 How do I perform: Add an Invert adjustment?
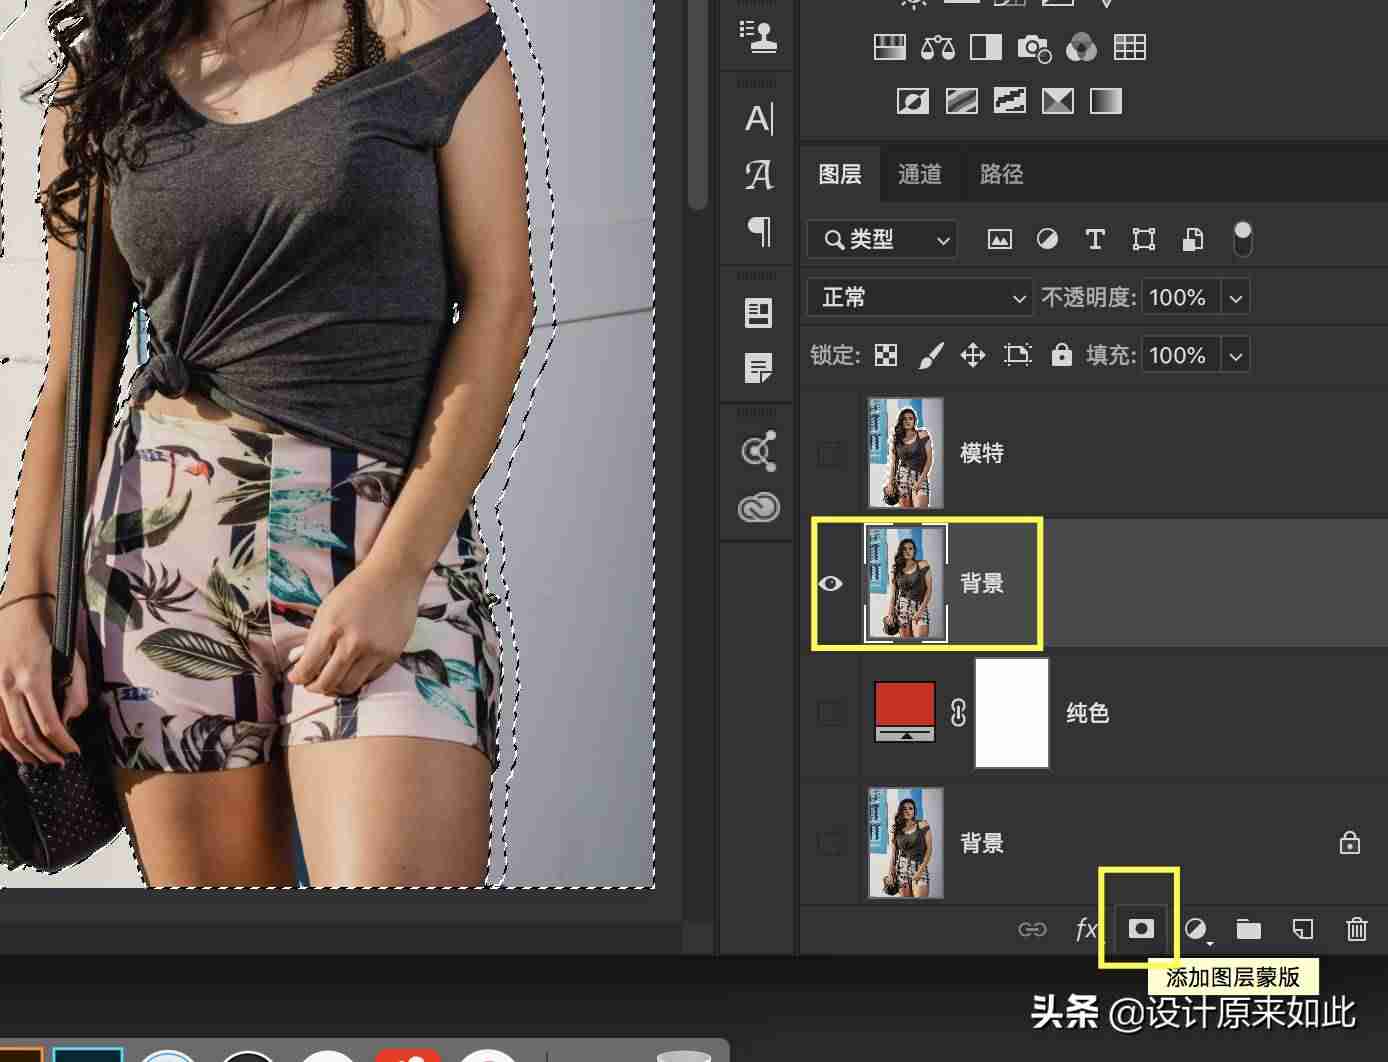point(912,101)
